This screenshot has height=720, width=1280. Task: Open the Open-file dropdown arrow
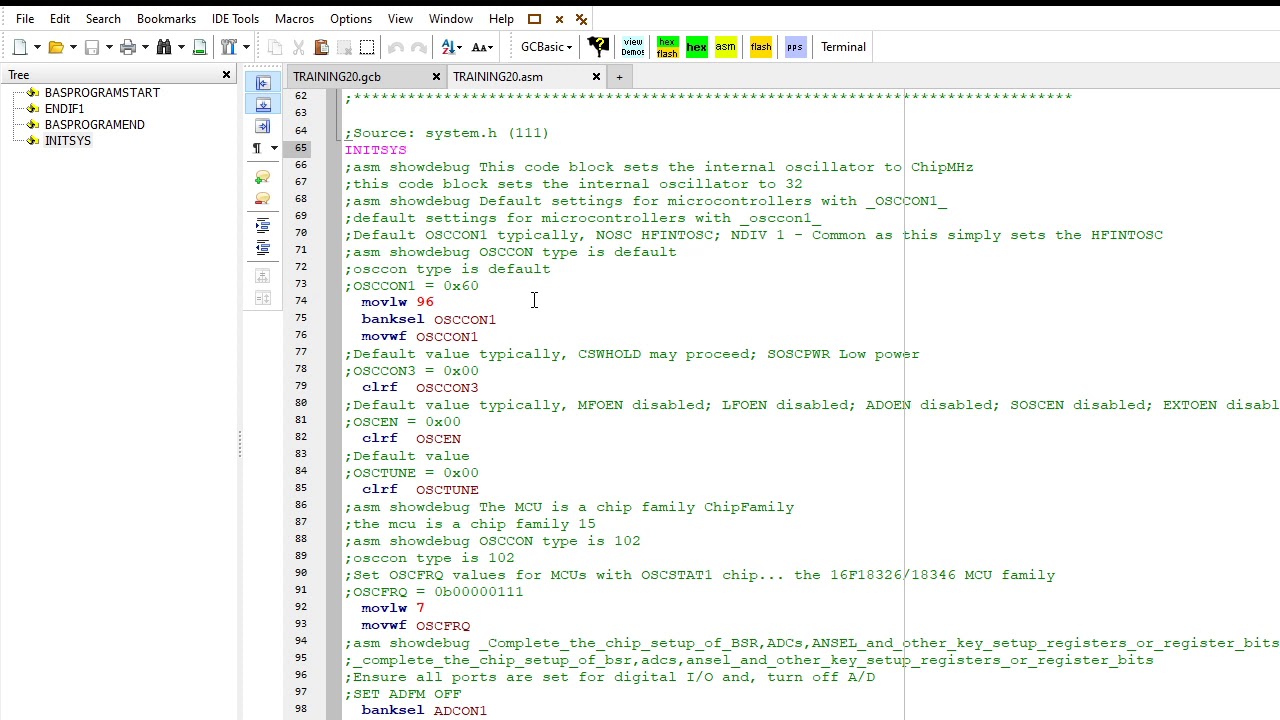[73, 47]
